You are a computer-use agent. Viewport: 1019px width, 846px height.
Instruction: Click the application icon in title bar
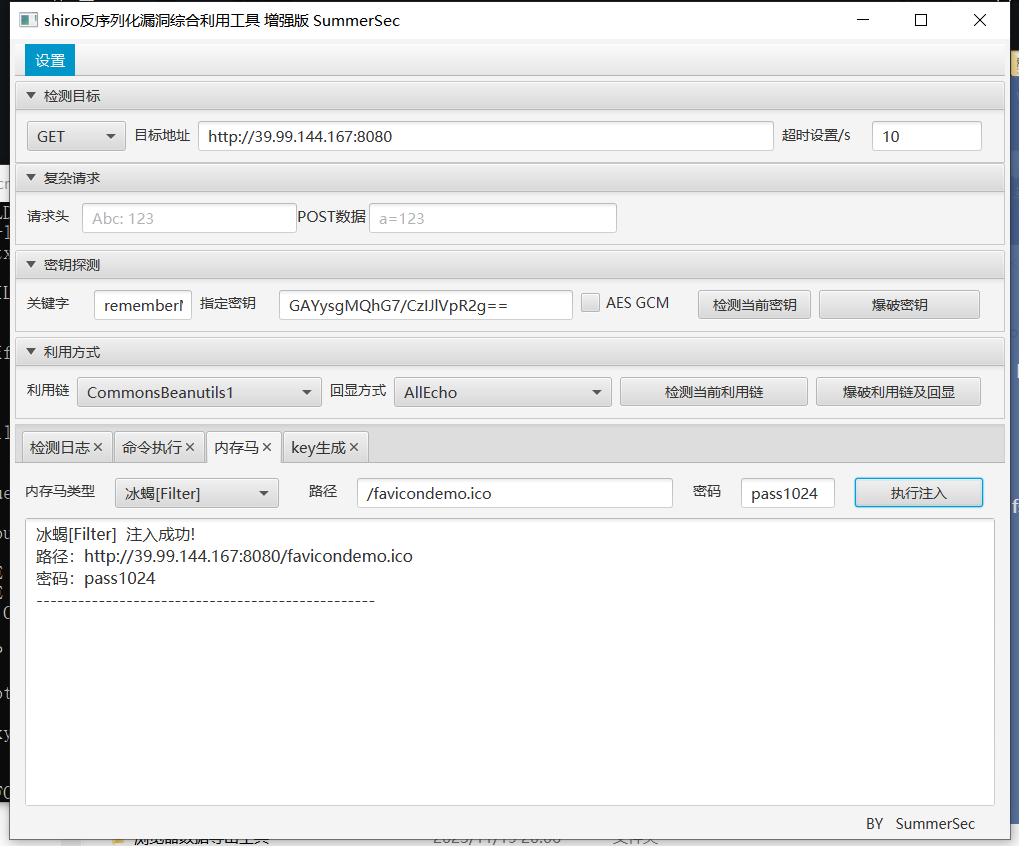pos(29,20)
